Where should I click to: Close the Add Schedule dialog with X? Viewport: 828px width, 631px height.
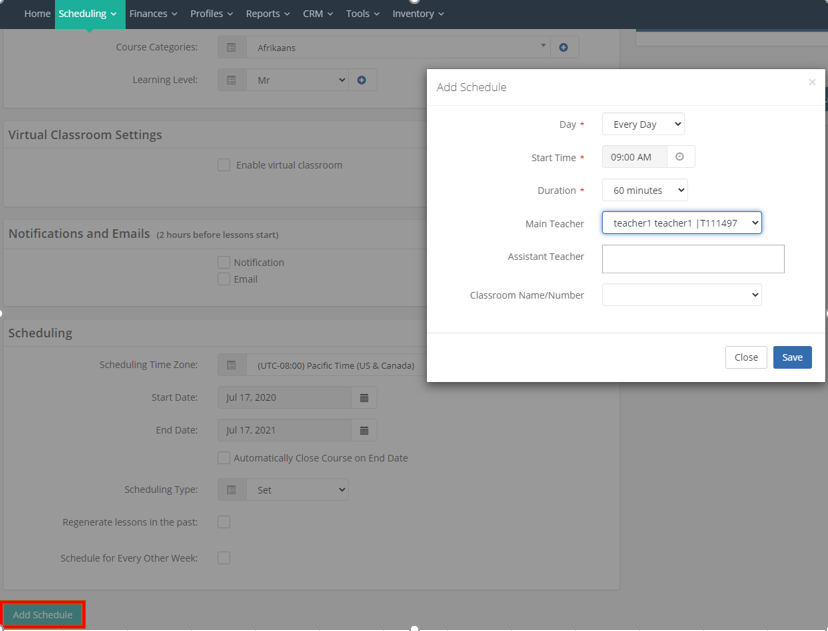click(x=812, y=83)
